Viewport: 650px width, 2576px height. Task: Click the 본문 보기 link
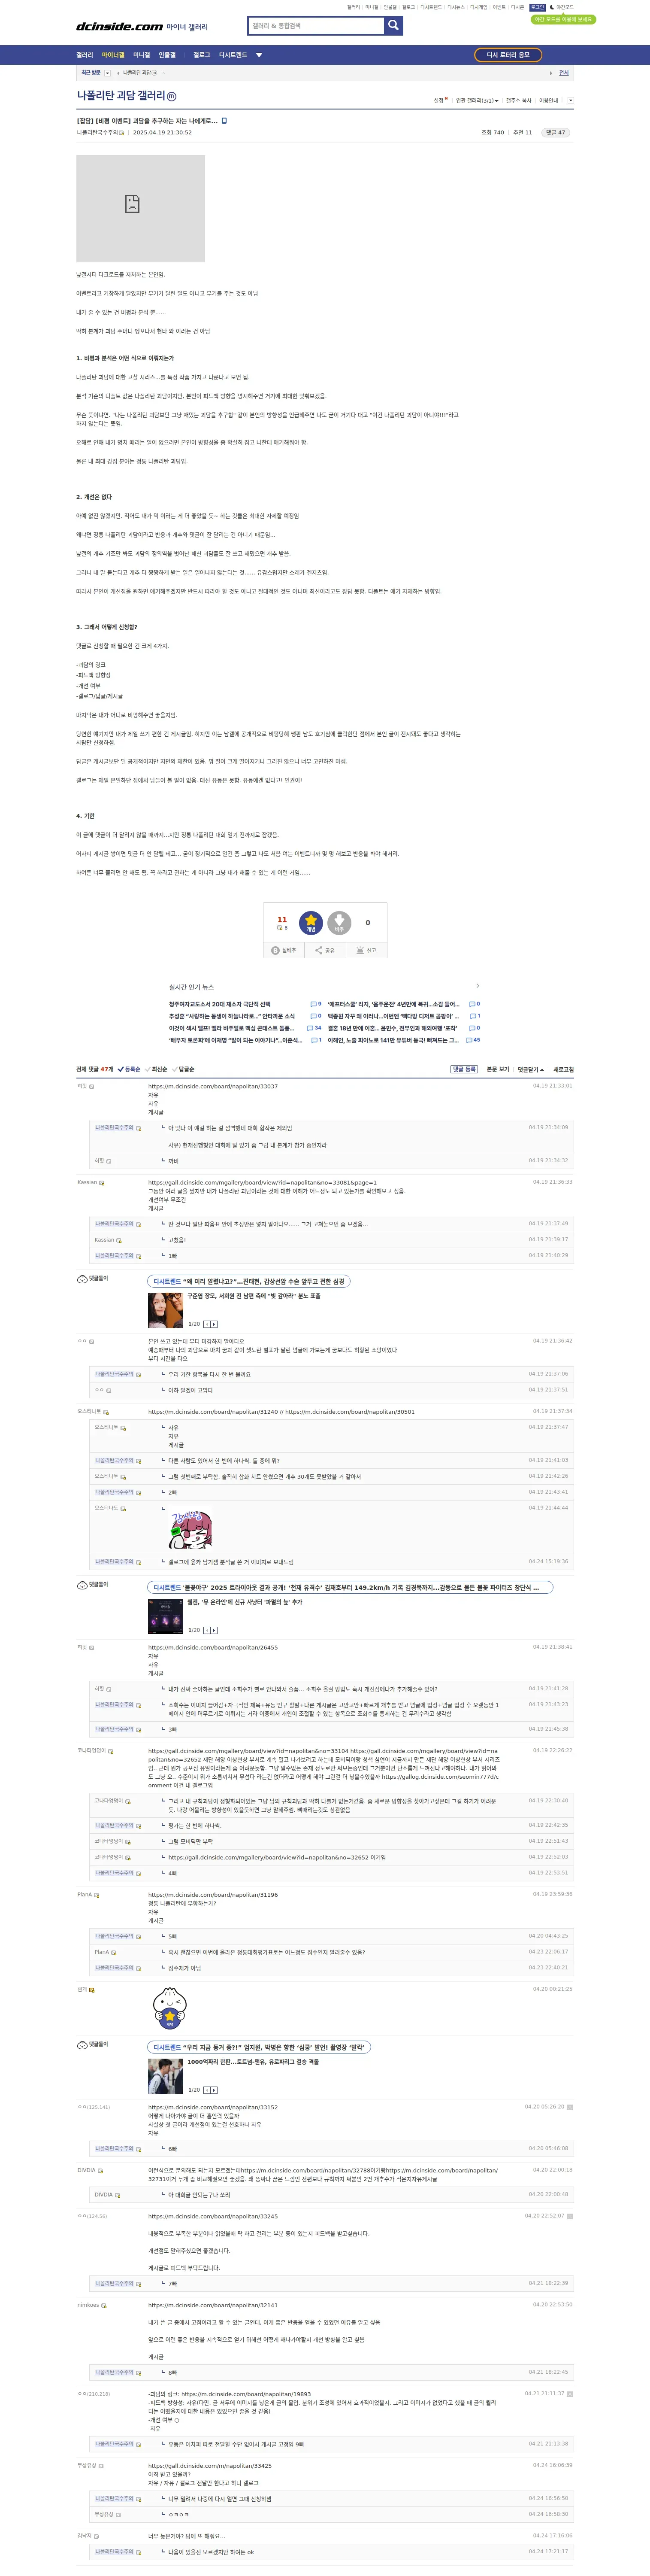(x=498, y=1069)
